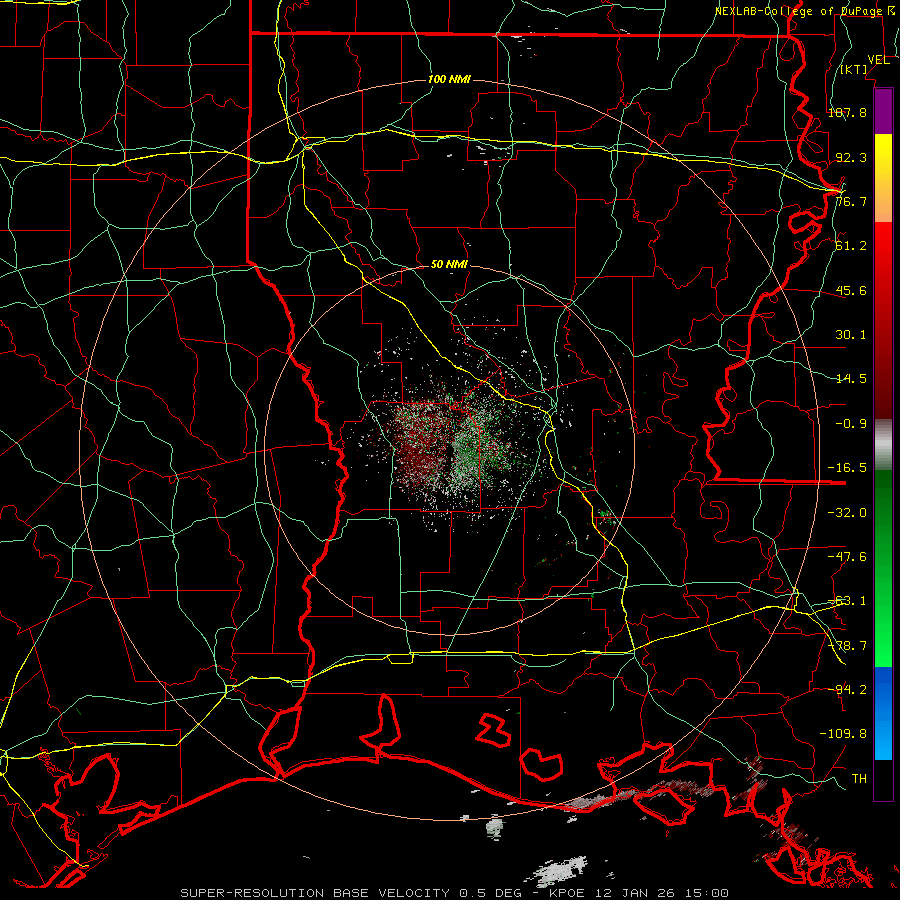Click the -109.8 legend value

[x=843, y=734]
